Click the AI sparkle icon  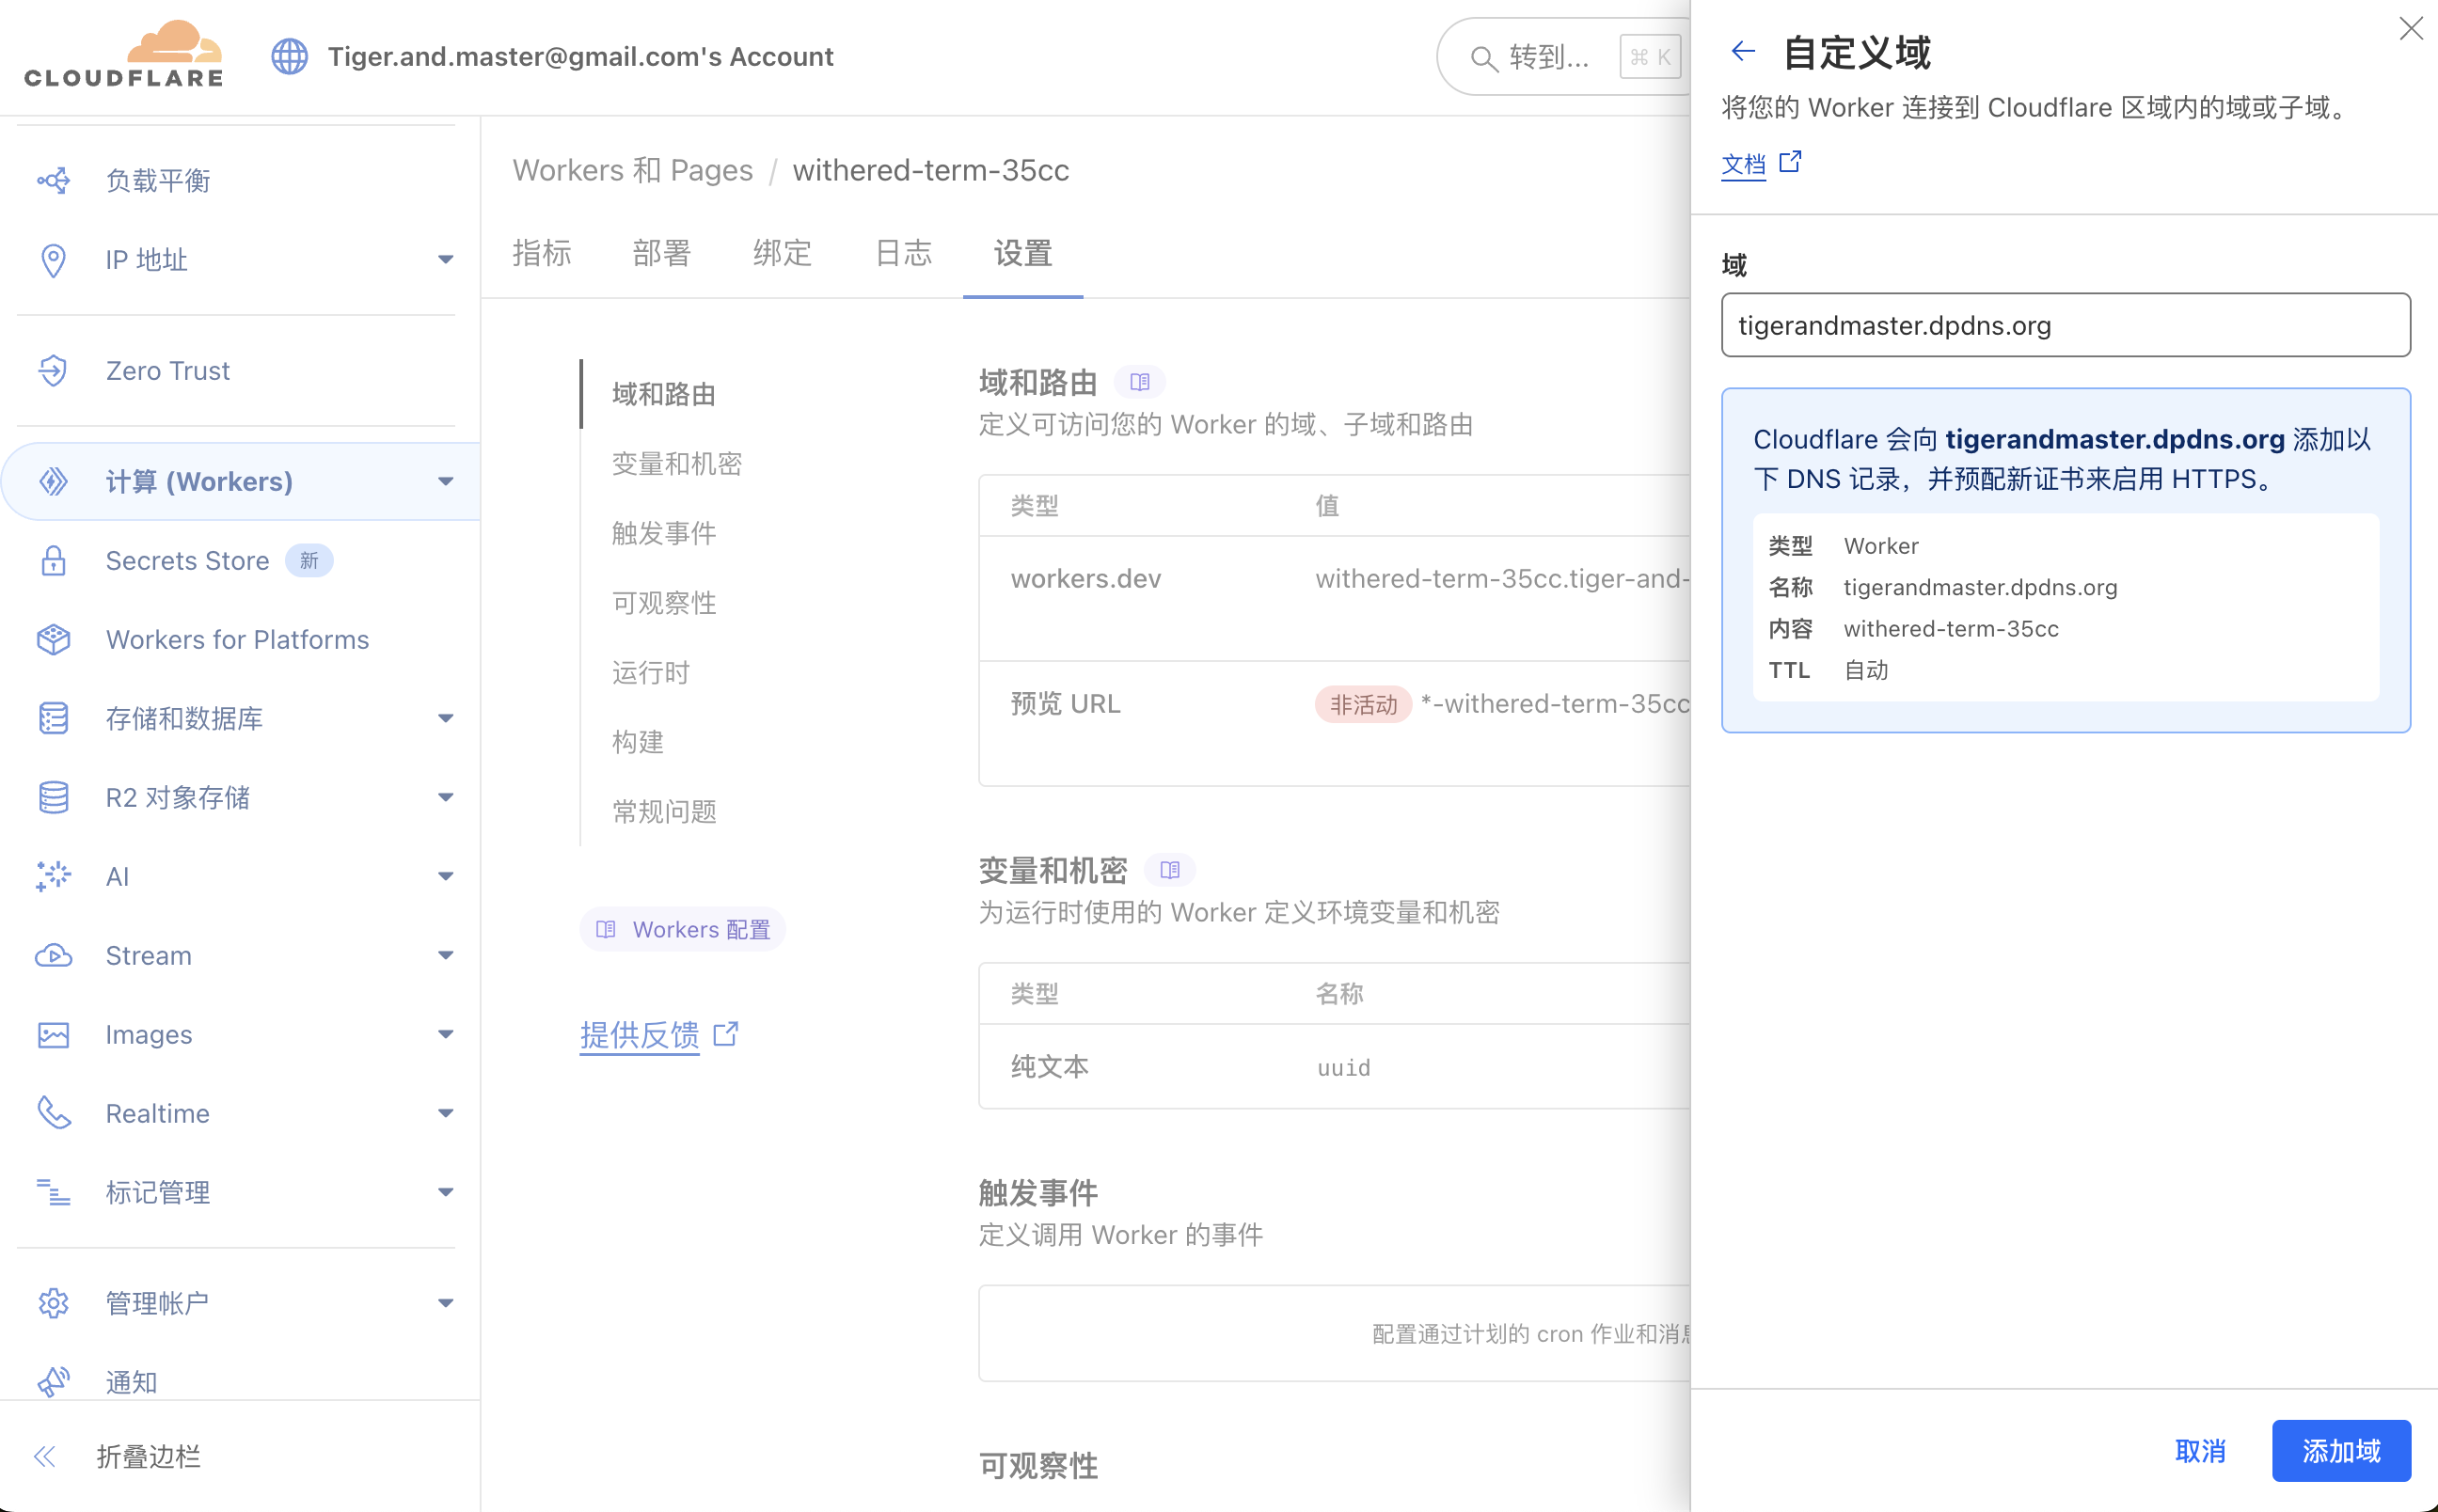tap(53, 876)
